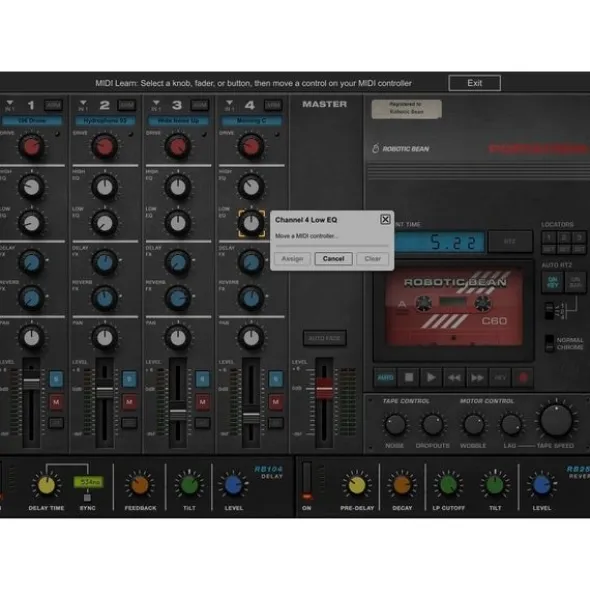This screenshot has width=590, height=591.
Task: Solo channel 3 with blue S button
Action: 202,379
